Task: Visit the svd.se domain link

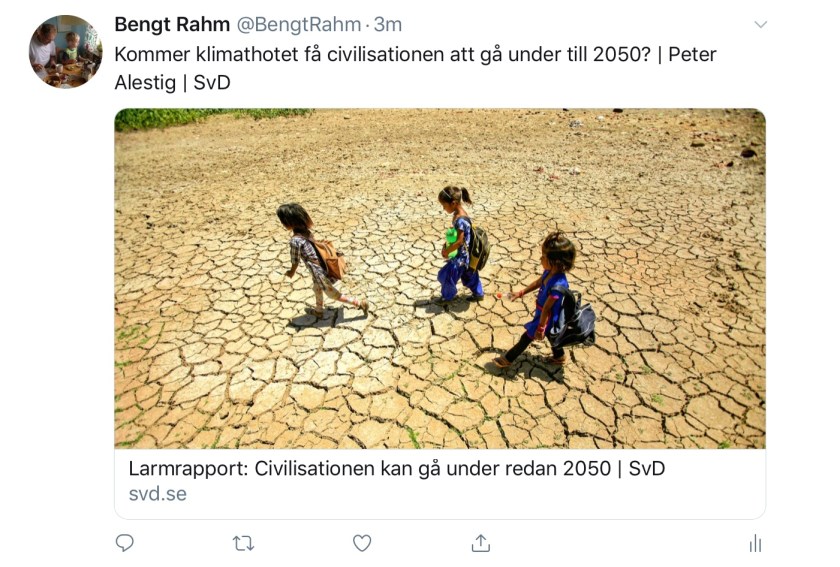Action: pyautogui.click(x=157, y=494)
